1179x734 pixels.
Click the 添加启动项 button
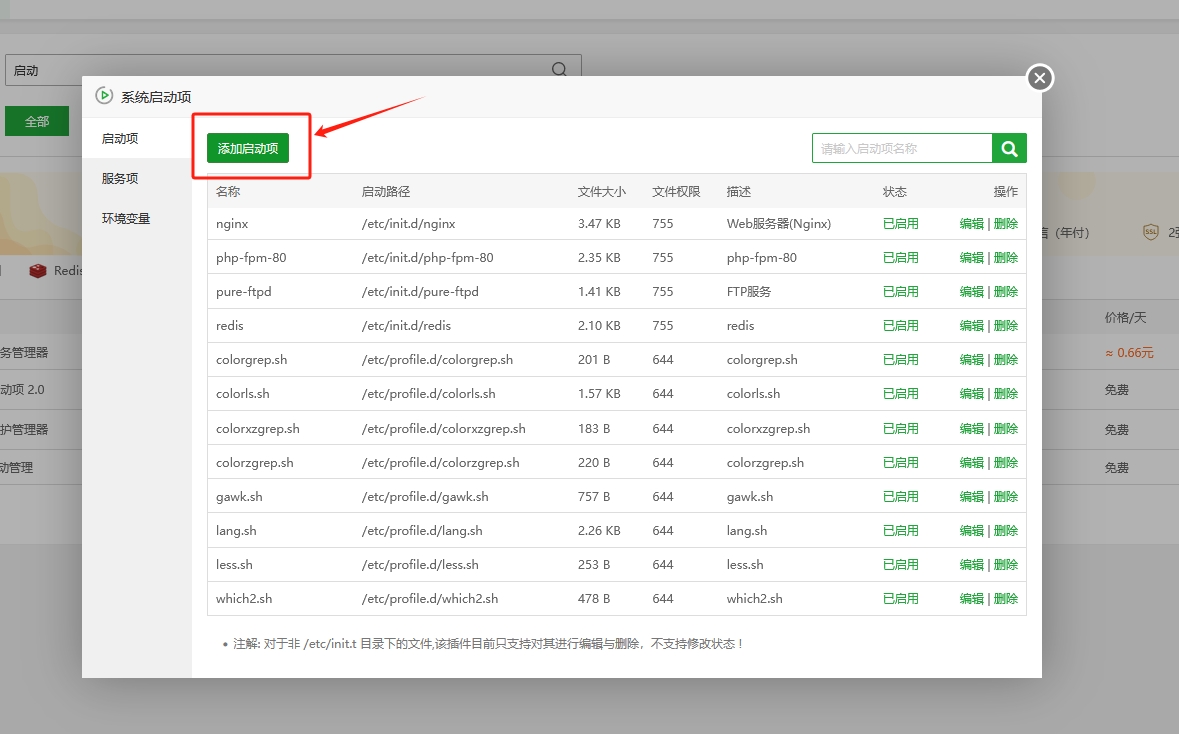pos(248,148)
